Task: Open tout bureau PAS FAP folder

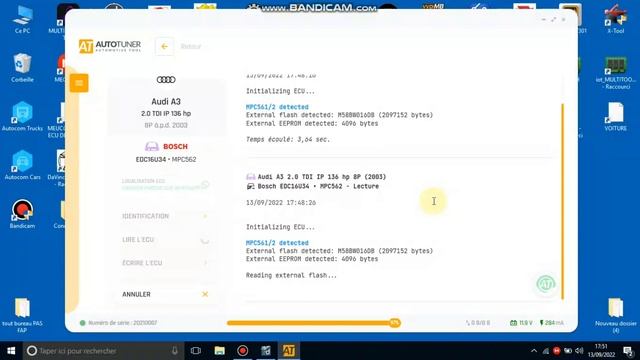Action: point(22,316)
